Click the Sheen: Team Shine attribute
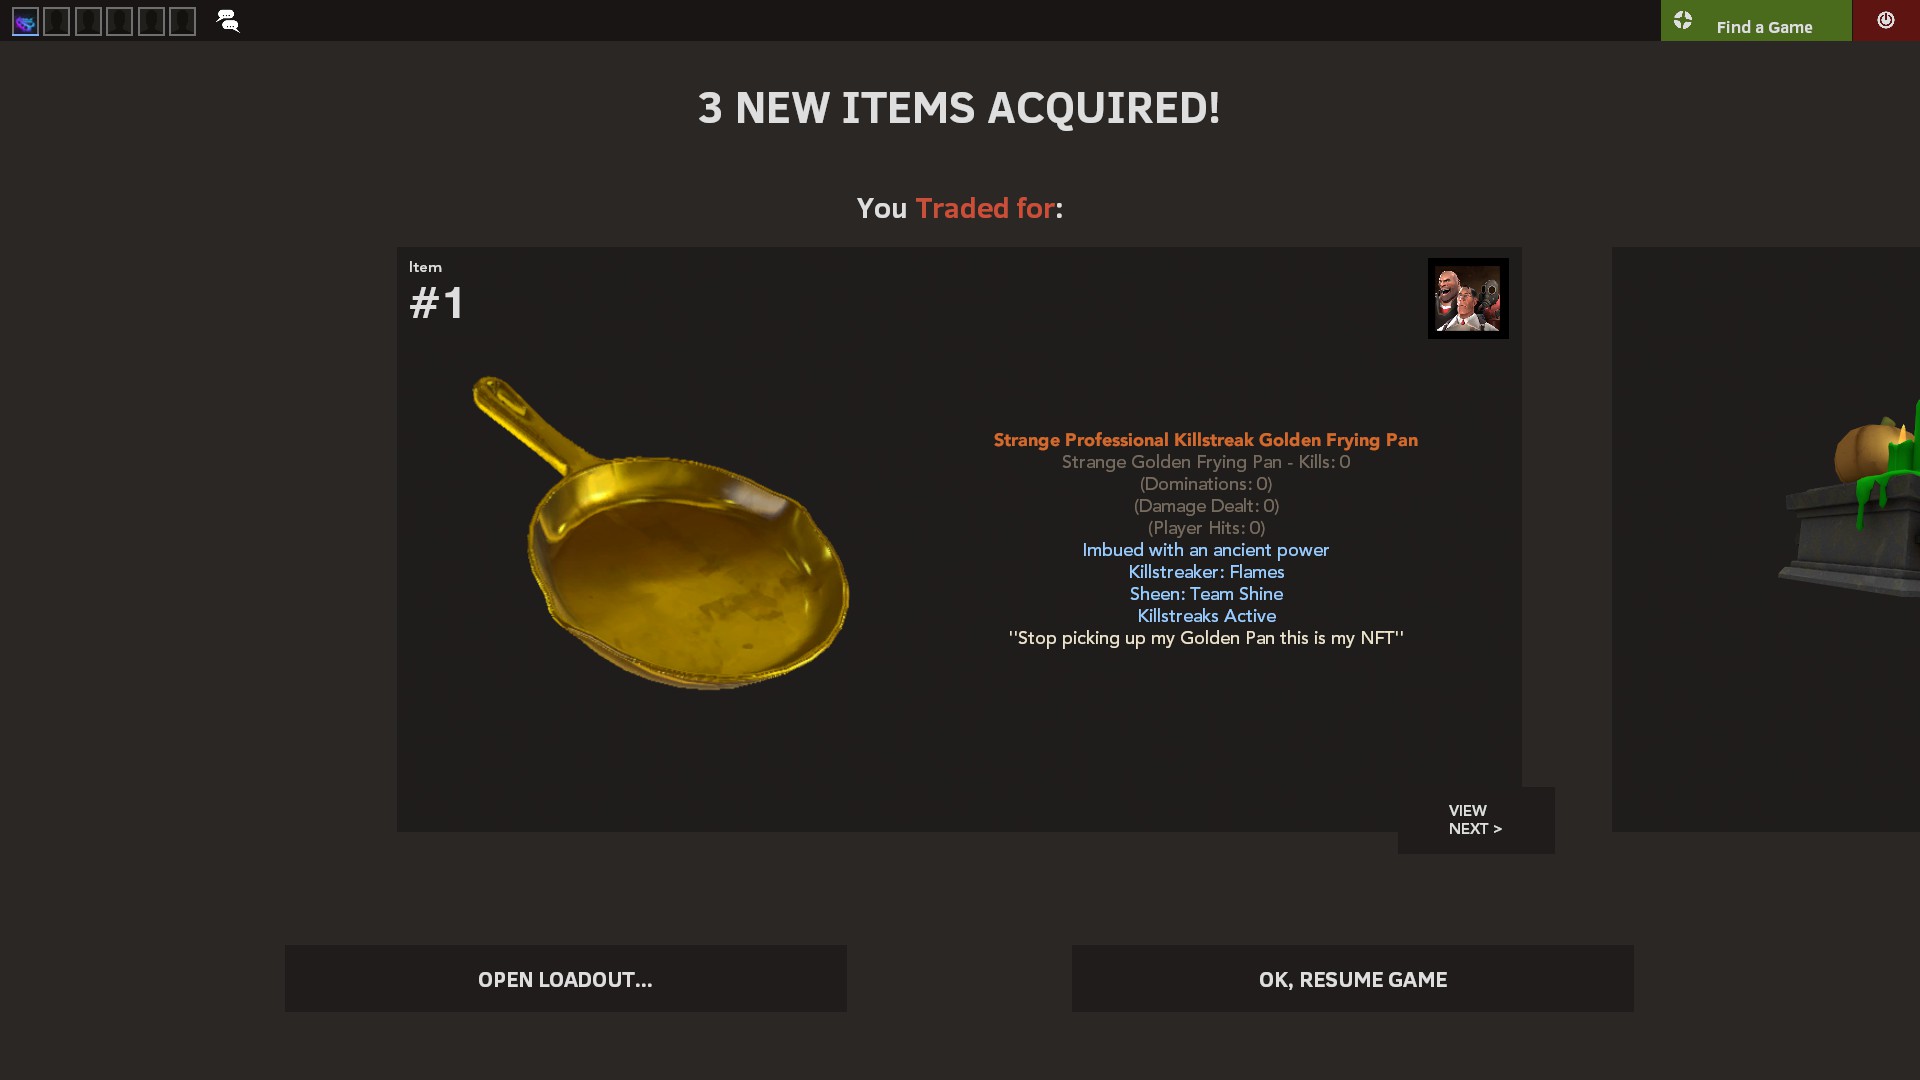Viewport: 1920px width, 1080px height. pos(1206,594)
